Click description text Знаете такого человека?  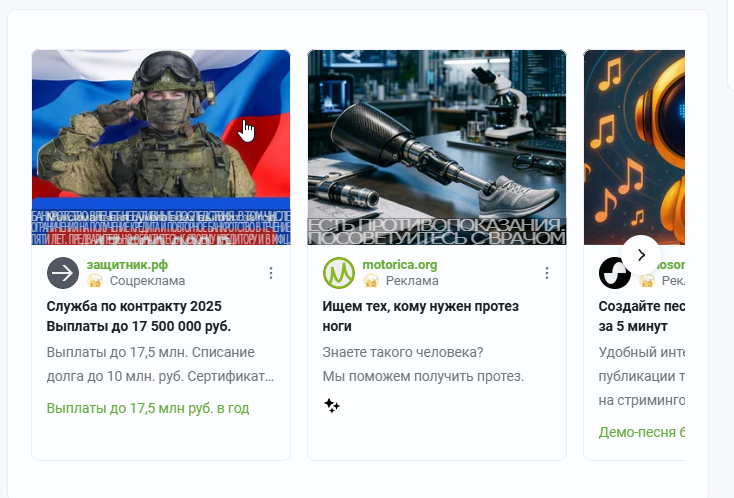[x=403, y=352]
